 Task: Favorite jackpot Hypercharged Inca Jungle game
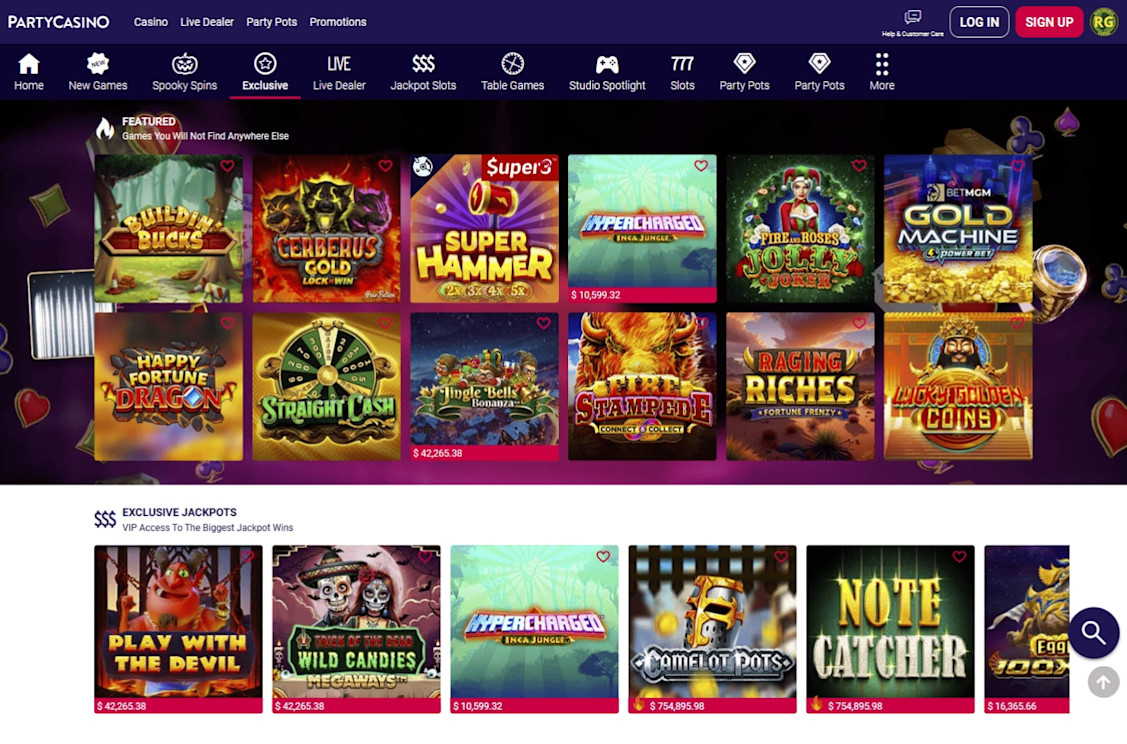[x=603, y=556]
